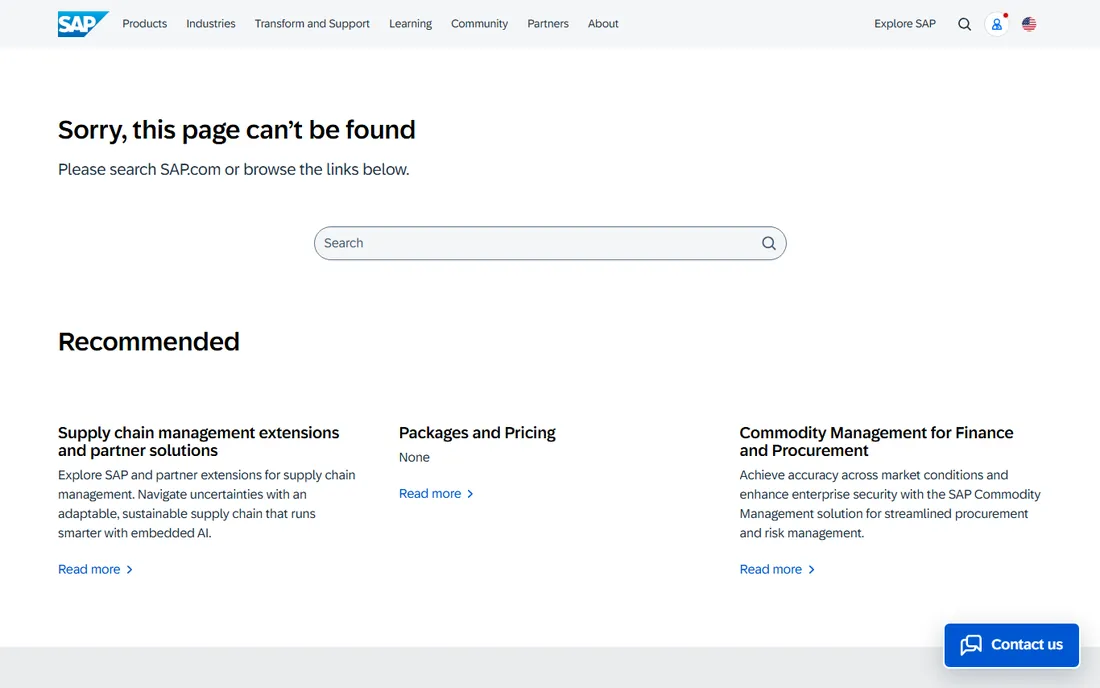
Task: Click the SAP logo
Action: [x=83, y=24]
